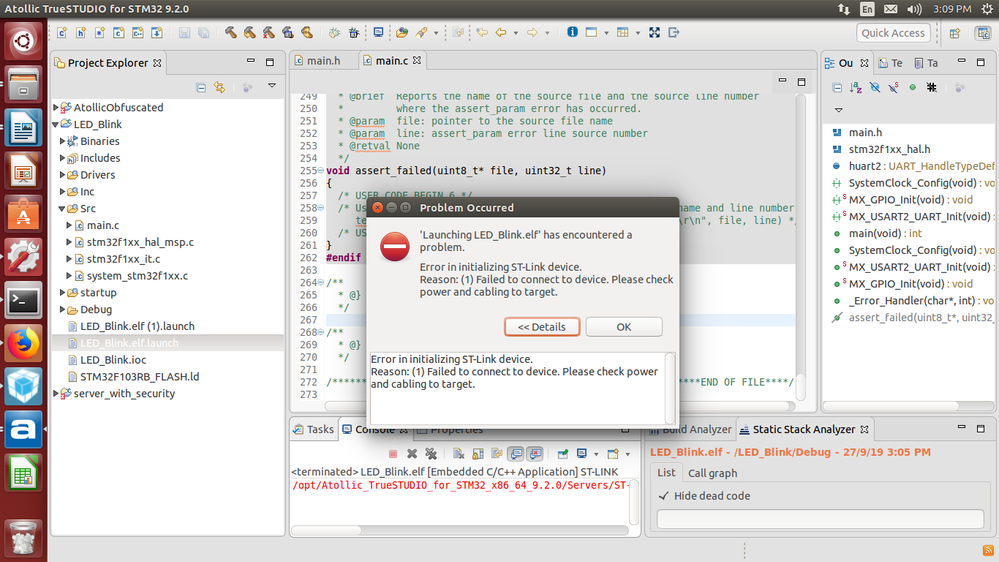Toggle Show Console on standard error change
Screen dimensions: 999x562
coord(535,454)
